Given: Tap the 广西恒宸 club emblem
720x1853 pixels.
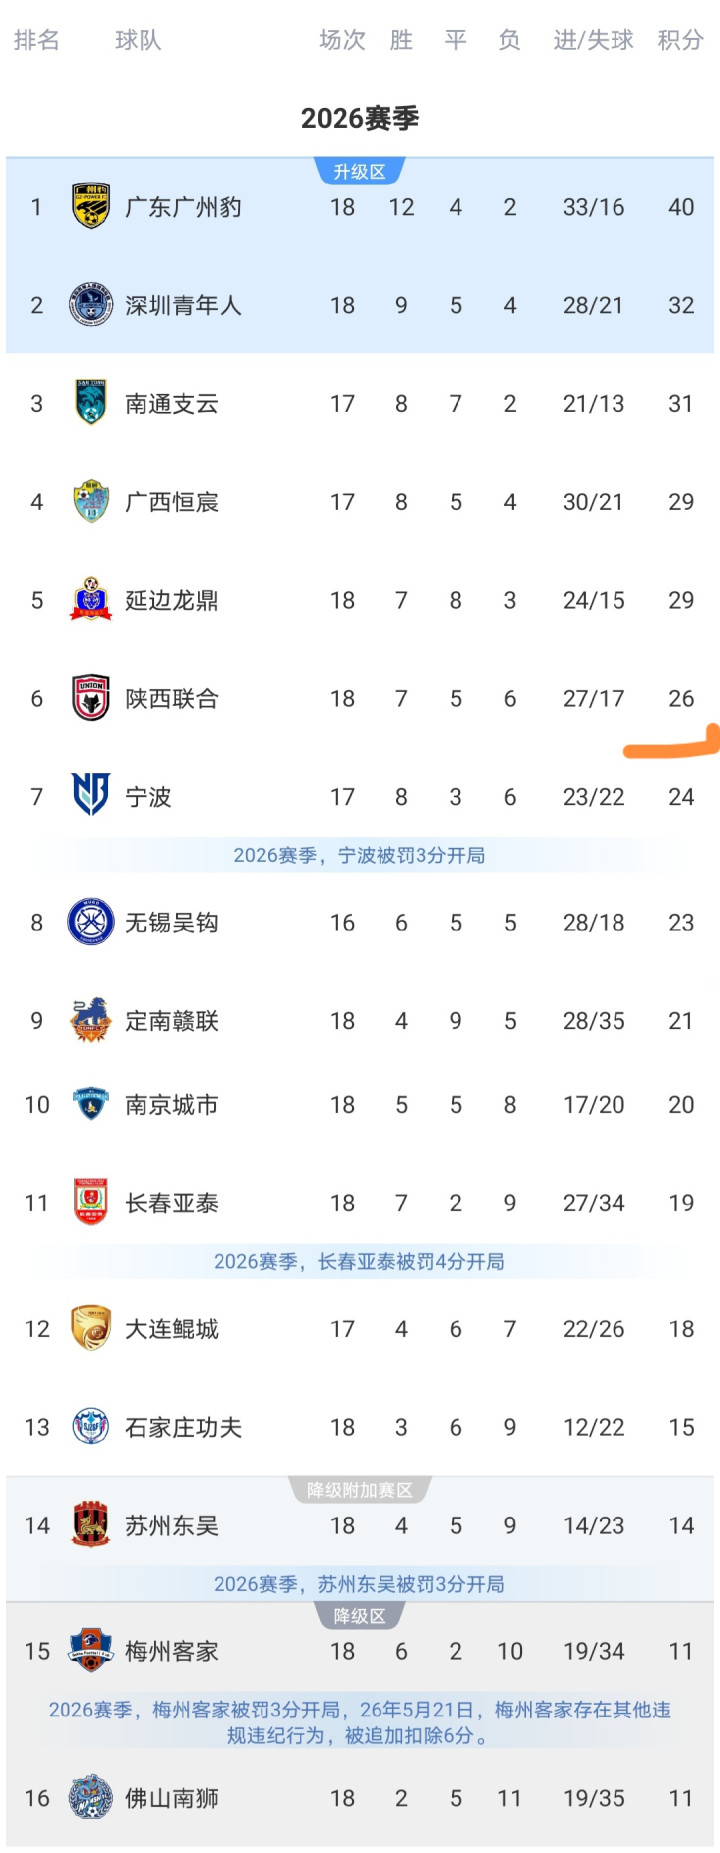Looking at the screenshot, I should 91,501.
